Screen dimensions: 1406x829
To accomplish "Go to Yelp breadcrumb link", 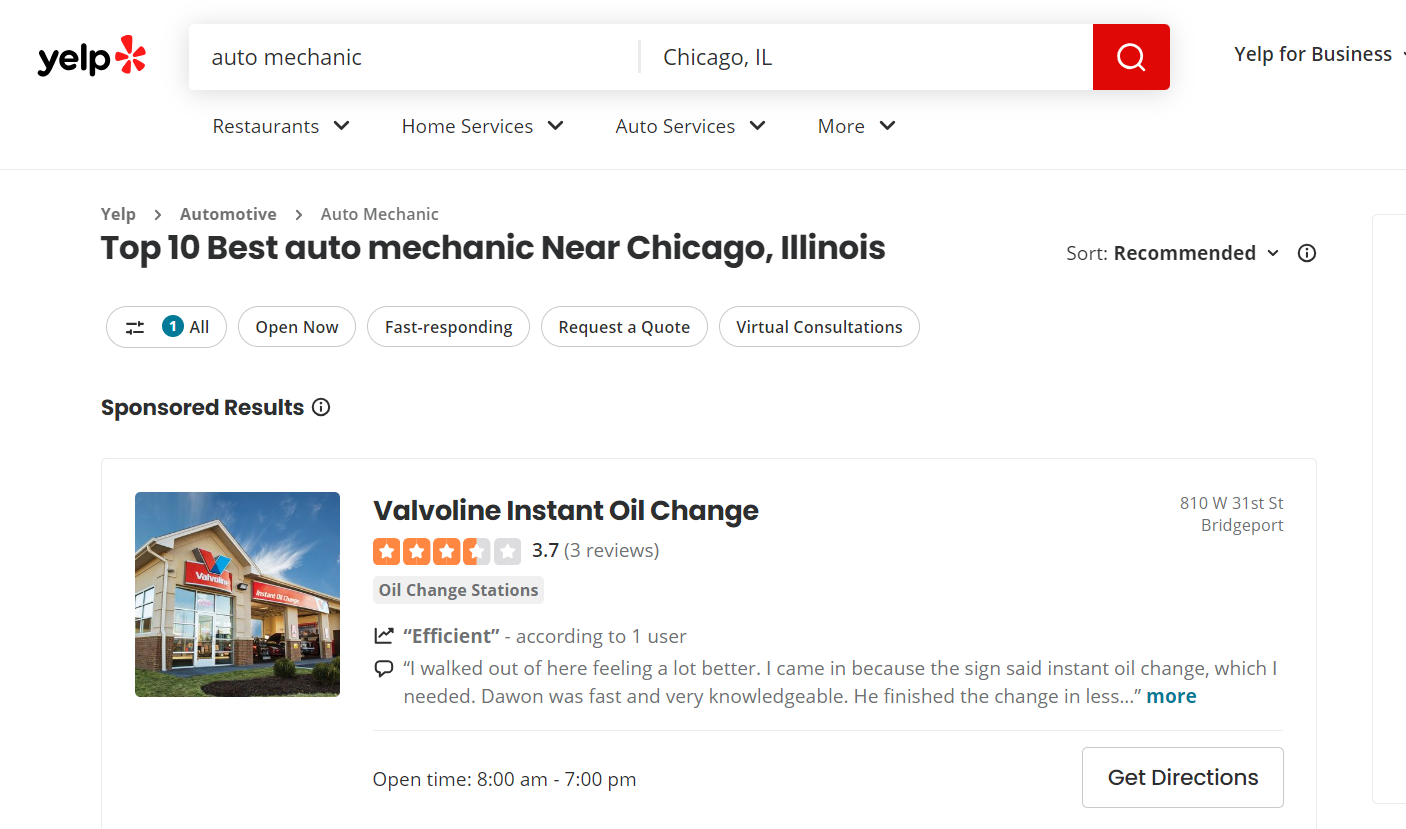I will tap(118, 214).
